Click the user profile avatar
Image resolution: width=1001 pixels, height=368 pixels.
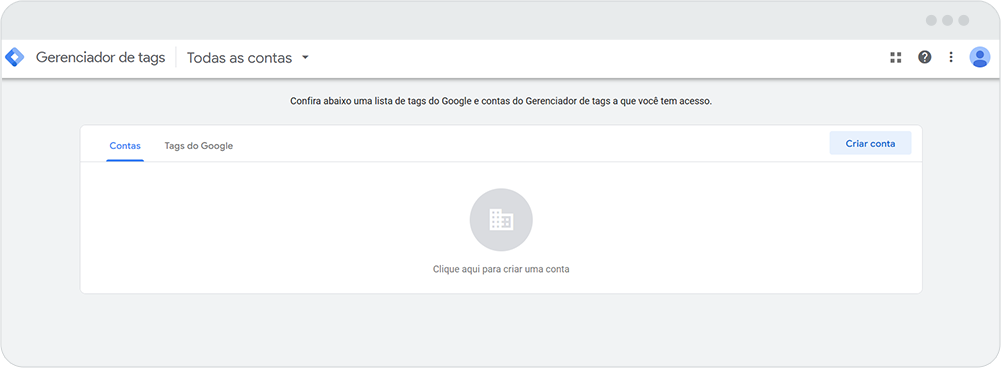[979, 58]
